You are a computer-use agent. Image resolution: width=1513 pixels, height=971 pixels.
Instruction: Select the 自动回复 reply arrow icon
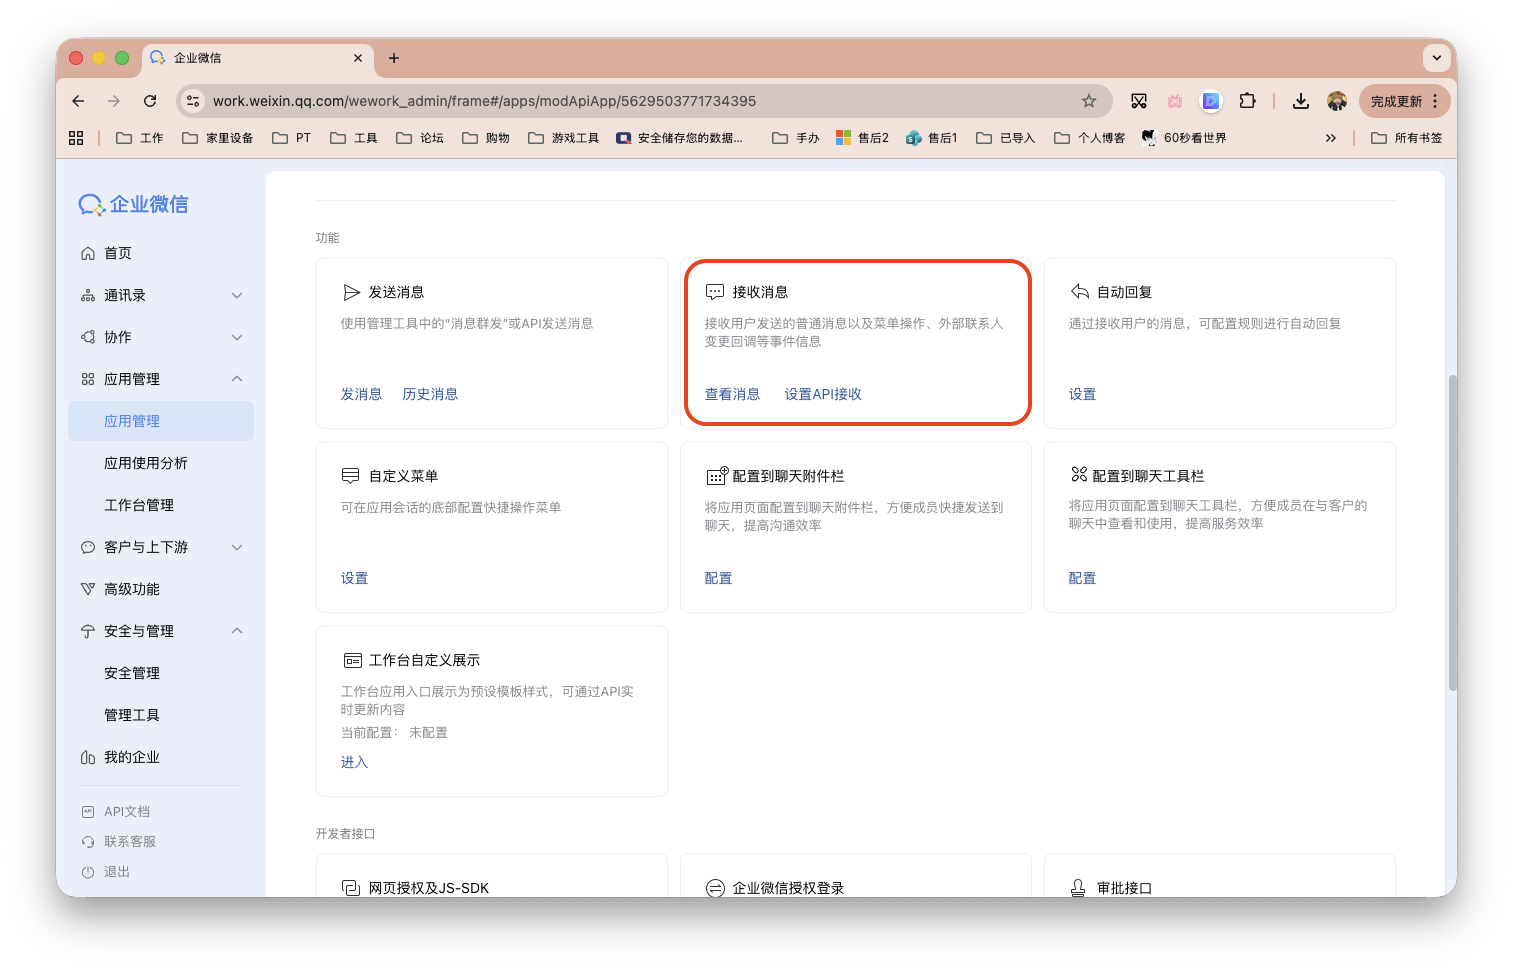pyautogui.click(x=1079, y=291)
